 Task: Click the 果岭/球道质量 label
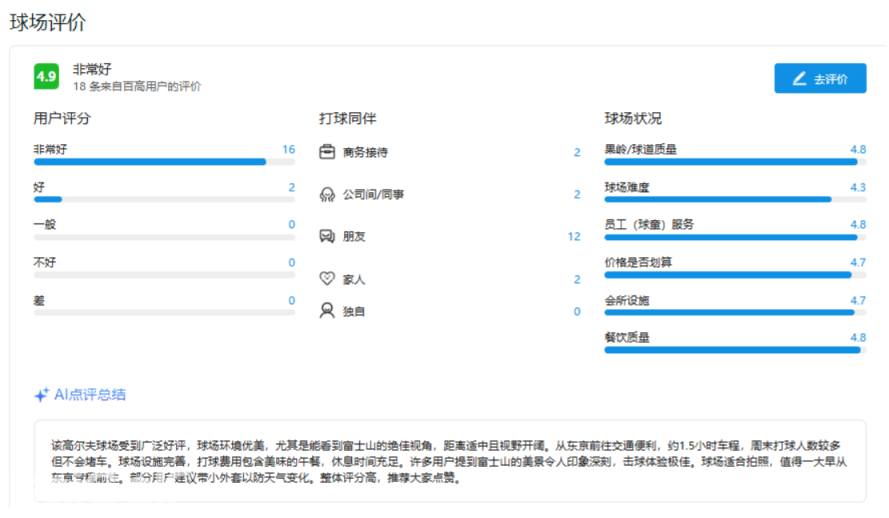pyautogui.click(x=640, y=149)
